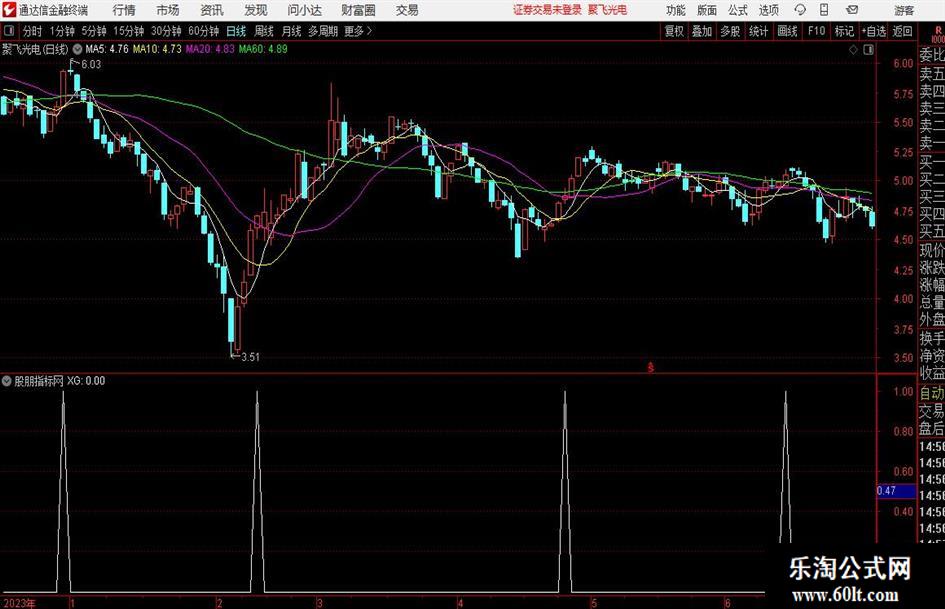Viewport: 945px width, 609px height.
Task: Click the red $ marker on the chart
Action: pyautogui.click(x=650, y=367)
